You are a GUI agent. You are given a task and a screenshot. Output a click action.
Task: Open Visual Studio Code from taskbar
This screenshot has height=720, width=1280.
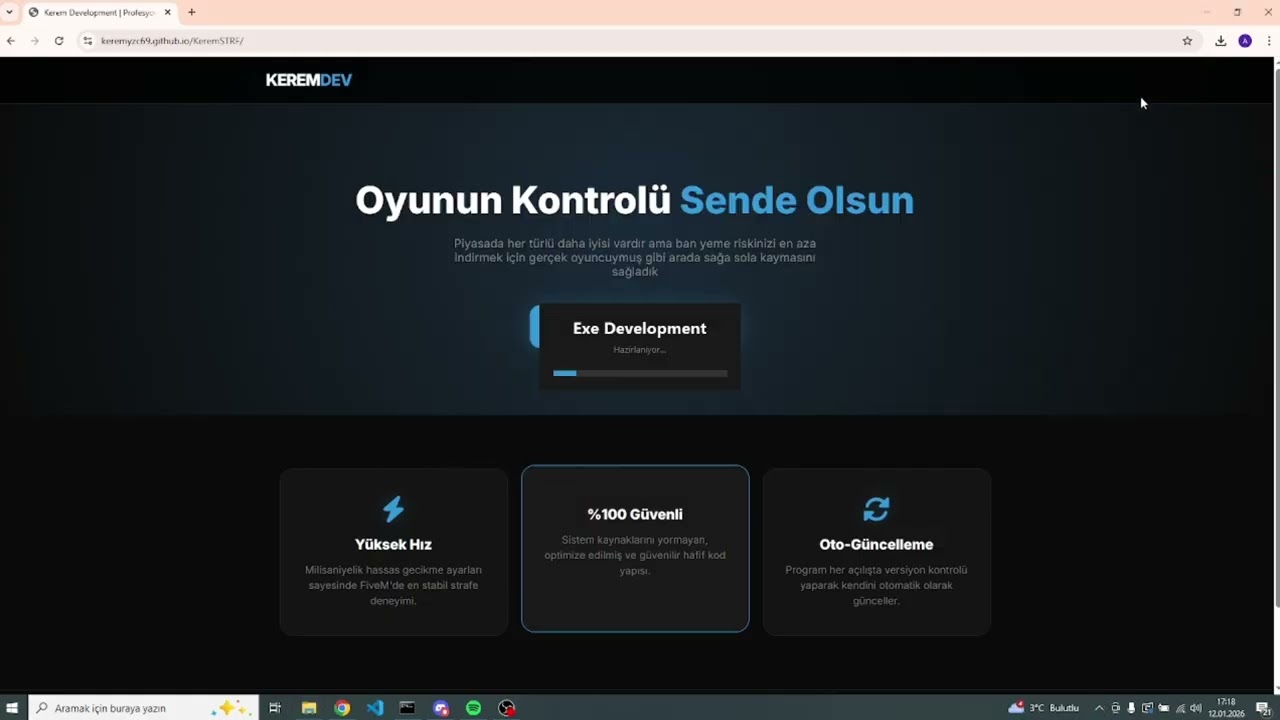[x=375, y=708]
